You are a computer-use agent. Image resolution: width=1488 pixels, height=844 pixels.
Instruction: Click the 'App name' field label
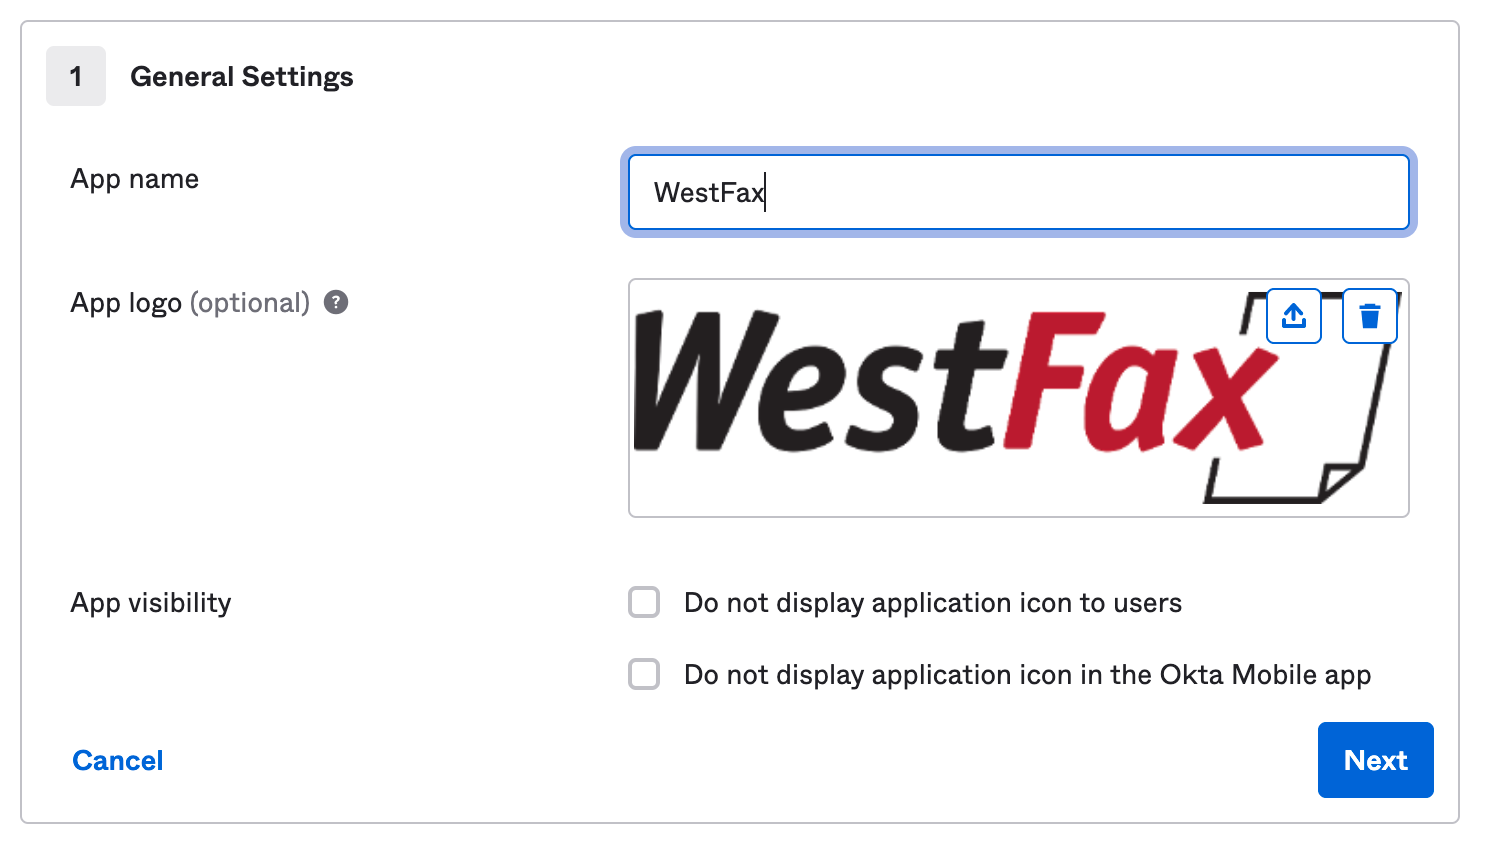point(135,179)
